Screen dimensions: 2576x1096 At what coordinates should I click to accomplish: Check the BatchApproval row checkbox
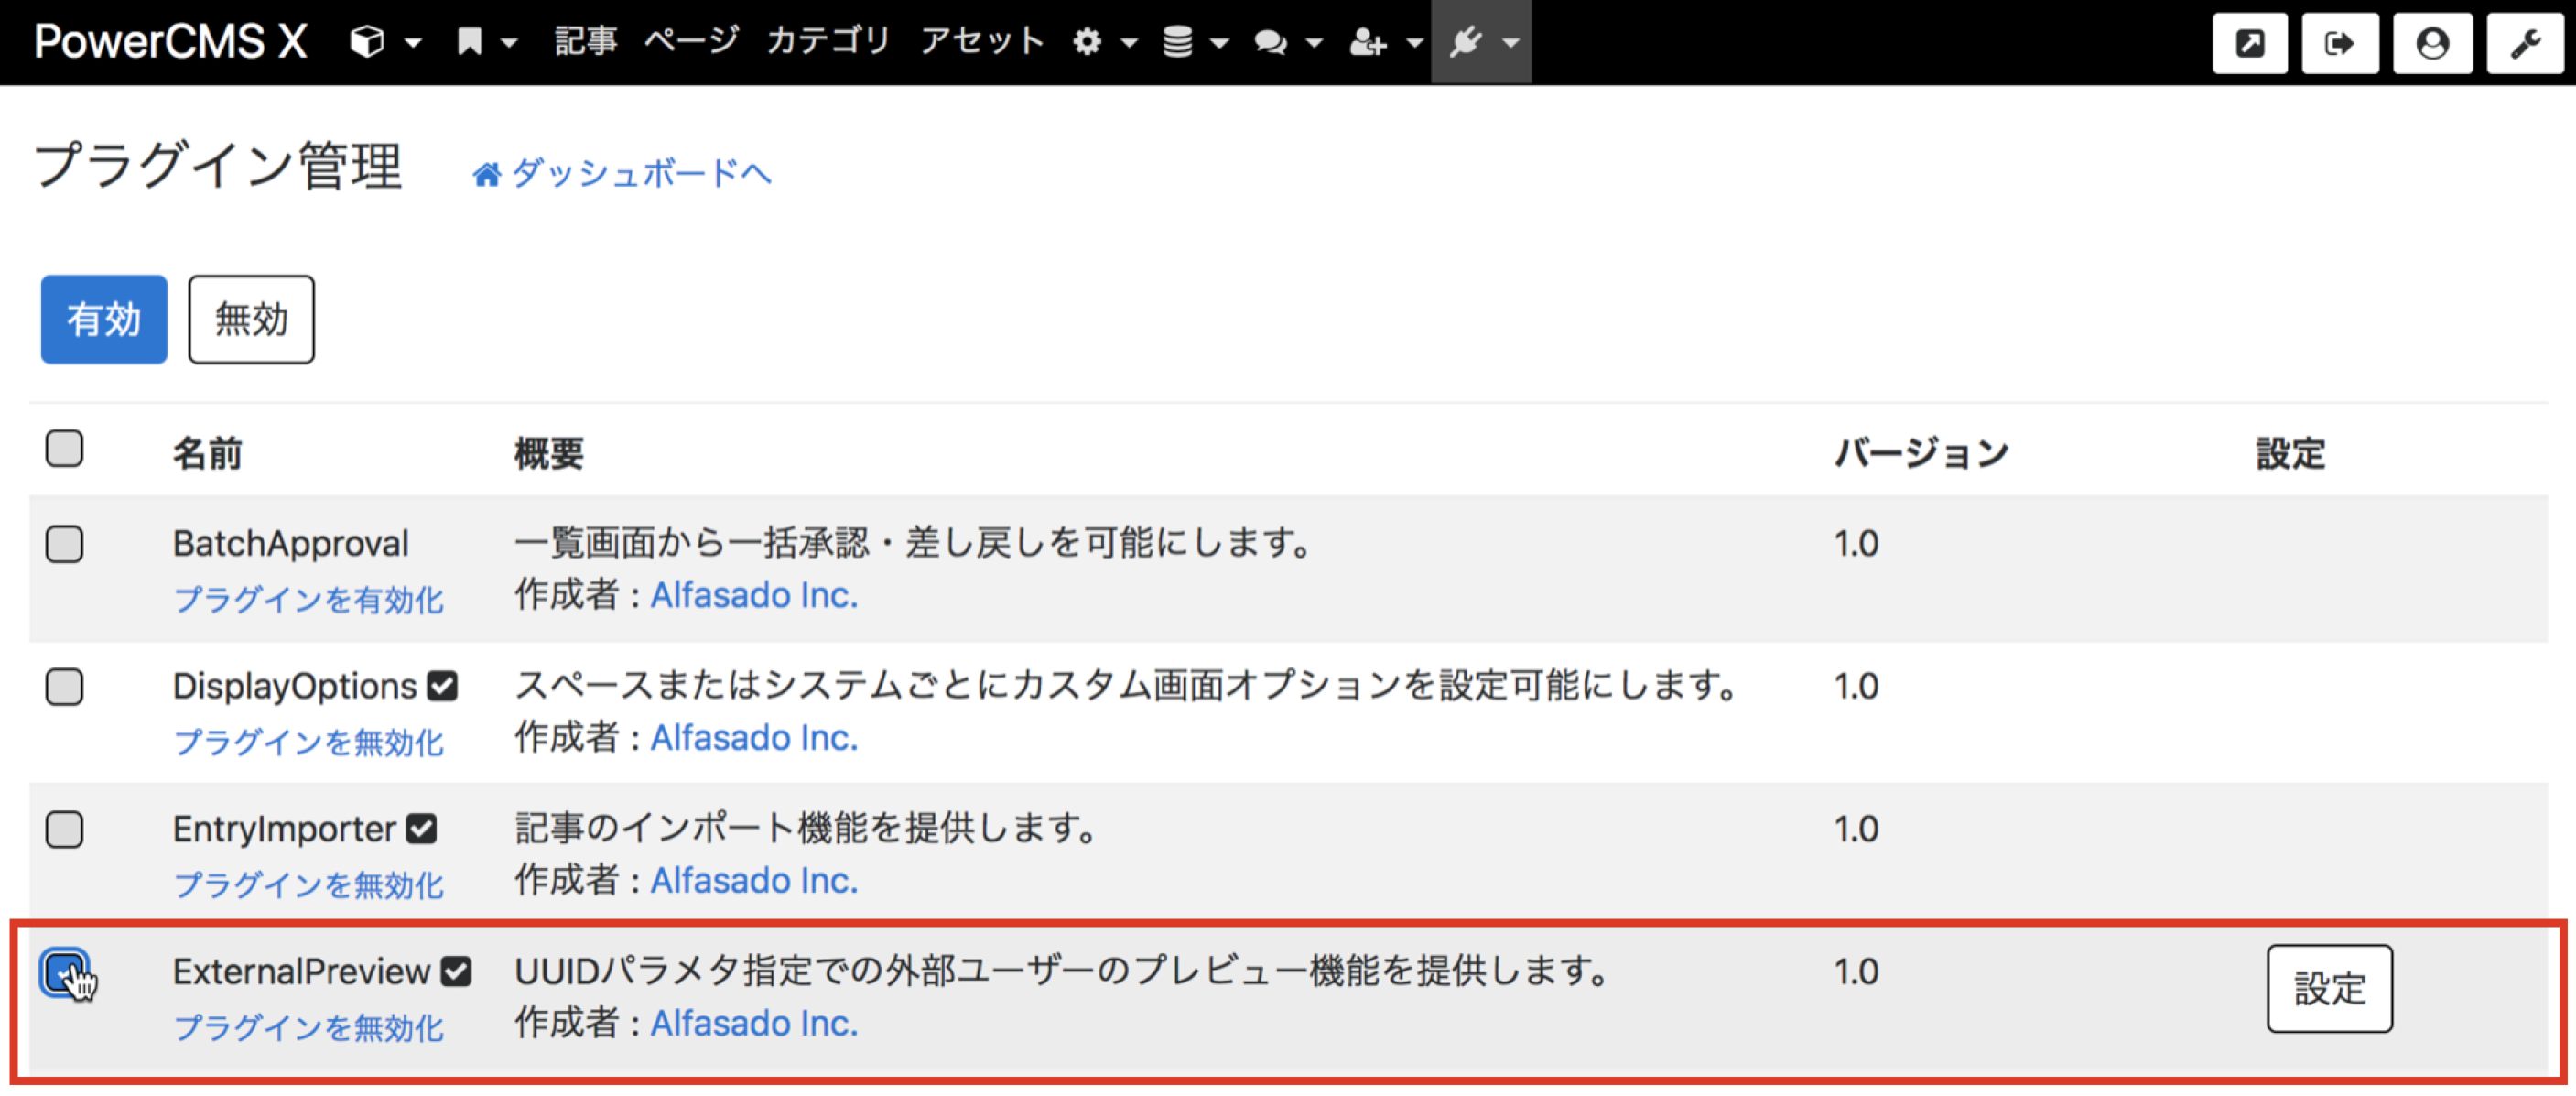click(x=64, y=544)
